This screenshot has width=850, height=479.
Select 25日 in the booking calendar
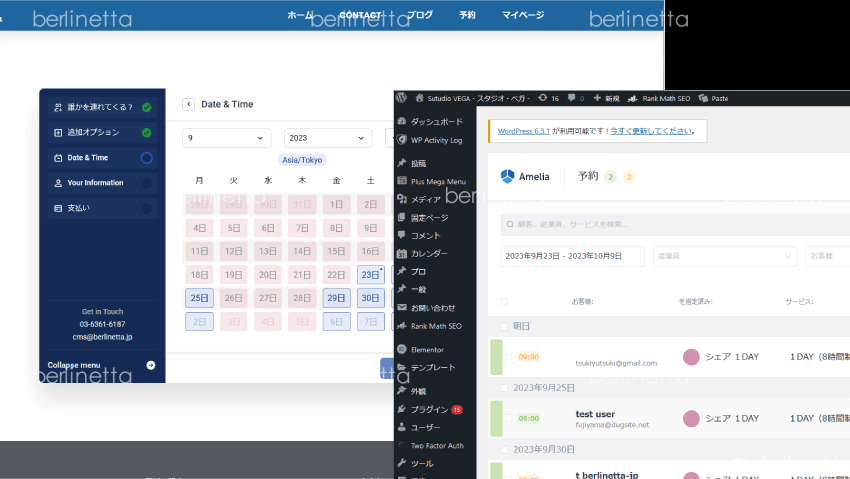click(199, 298)
